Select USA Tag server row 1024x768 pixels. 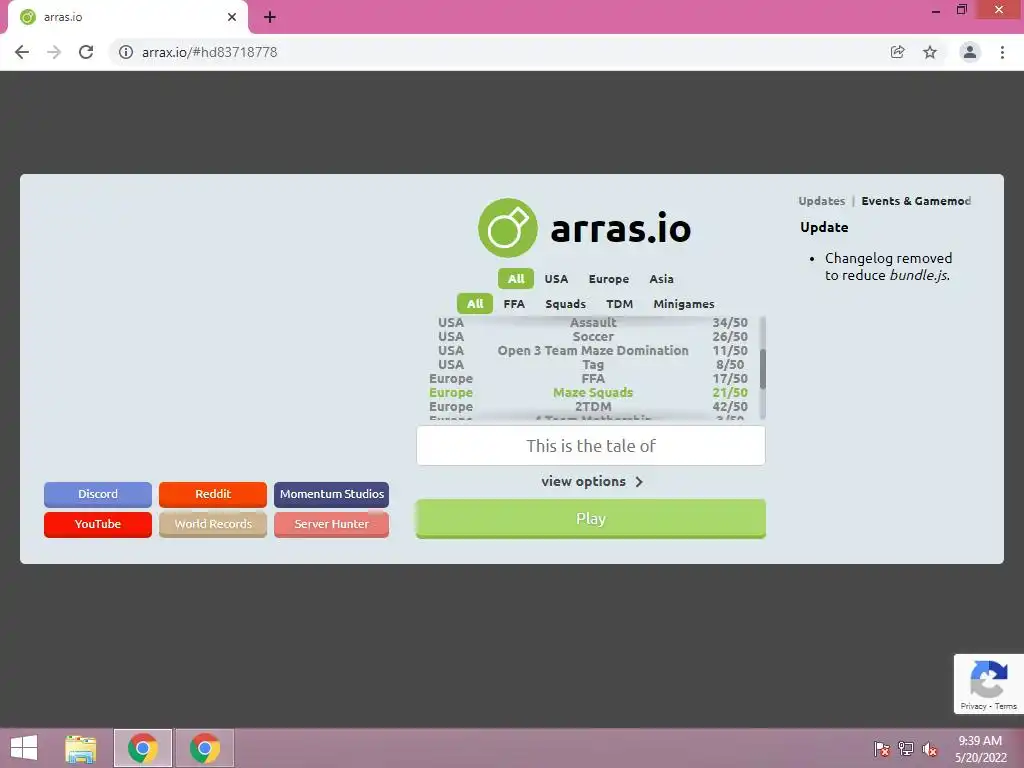592,365
